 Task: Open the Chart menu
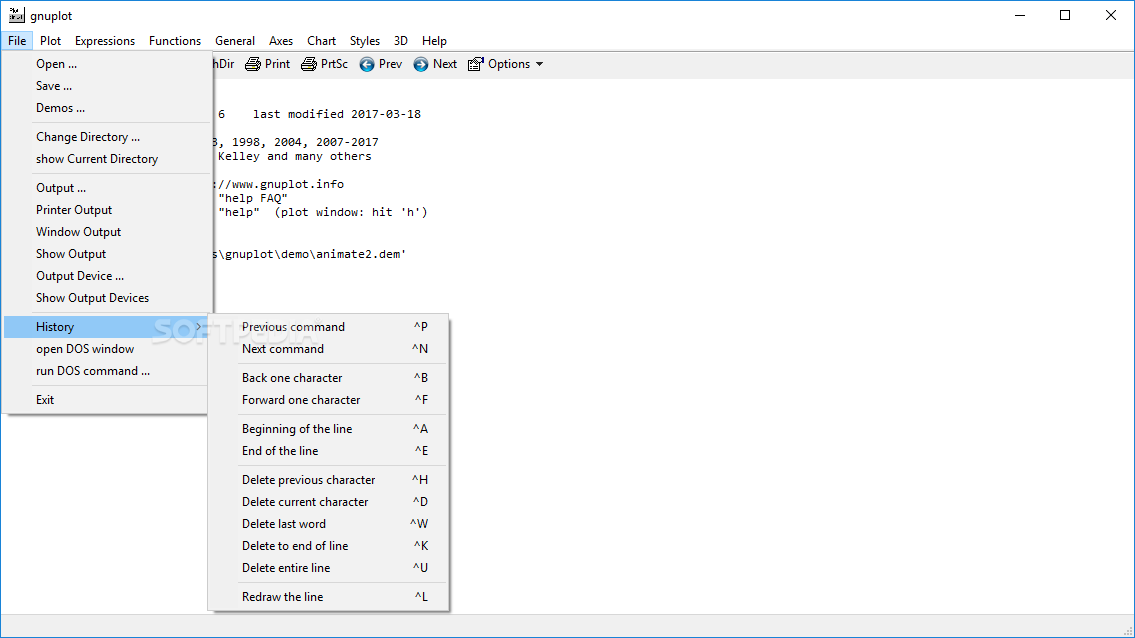[x=321, y=41]
